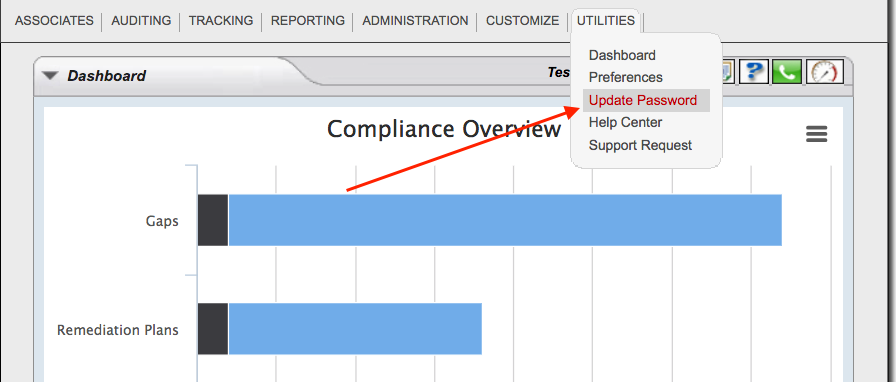Open the blue question mark help icon
Screen dimensions: 896x382
(753, 72)
